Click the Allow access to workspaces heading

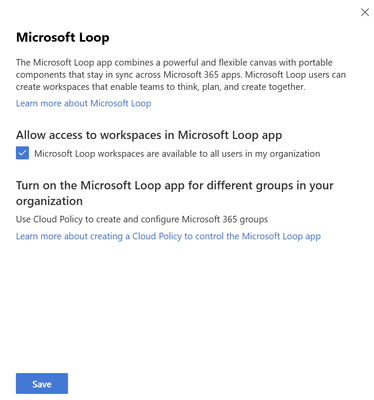tap(149, 135)
